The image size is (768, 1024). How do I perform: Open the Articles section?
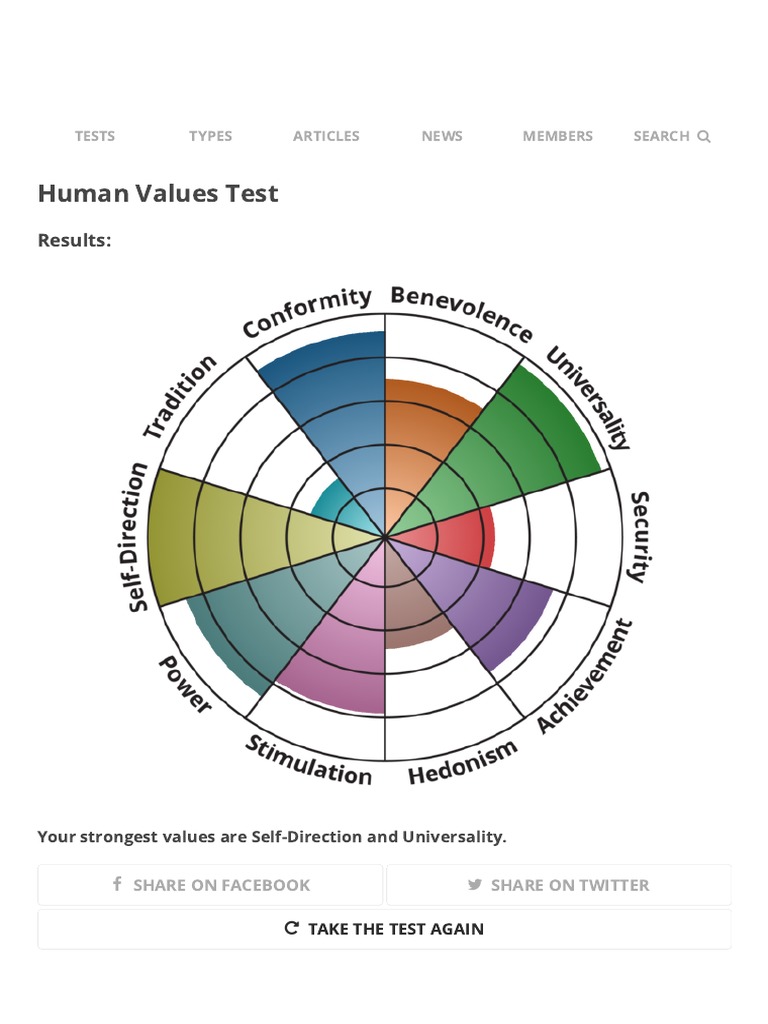(326, 136)
